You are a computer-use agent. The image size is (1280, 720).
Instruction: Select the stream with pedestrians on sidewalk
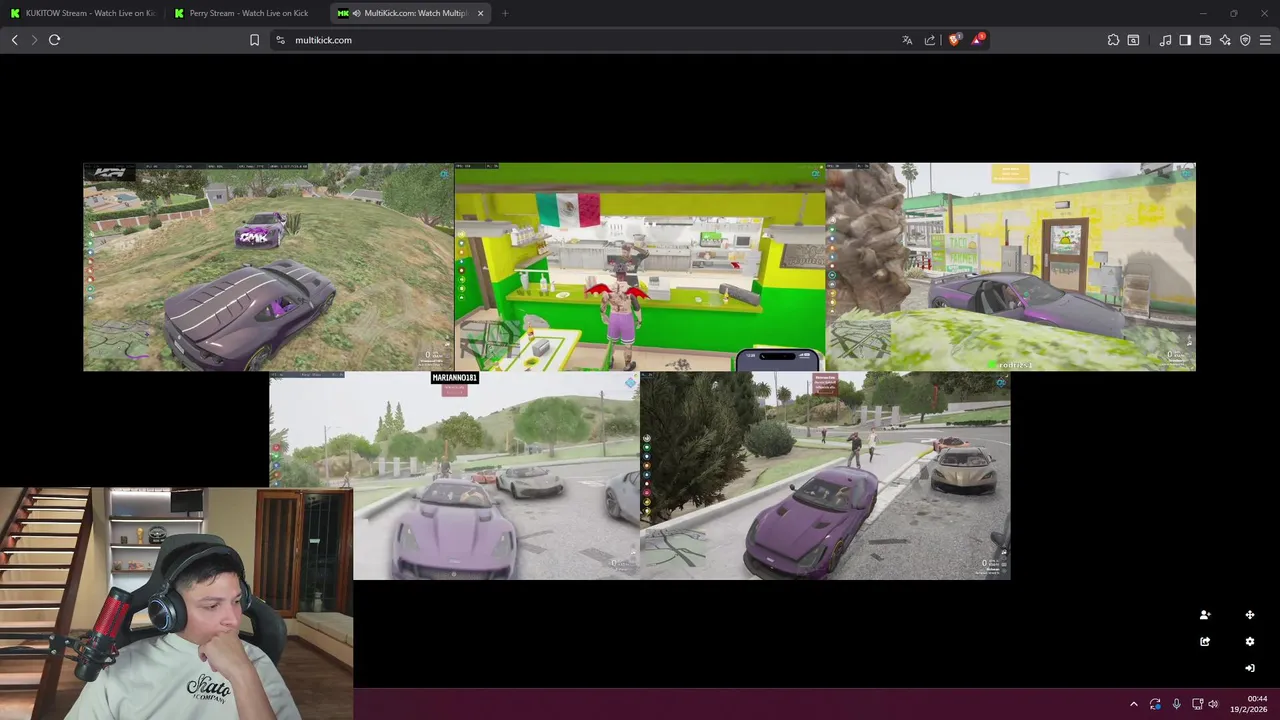click(825, 475)
